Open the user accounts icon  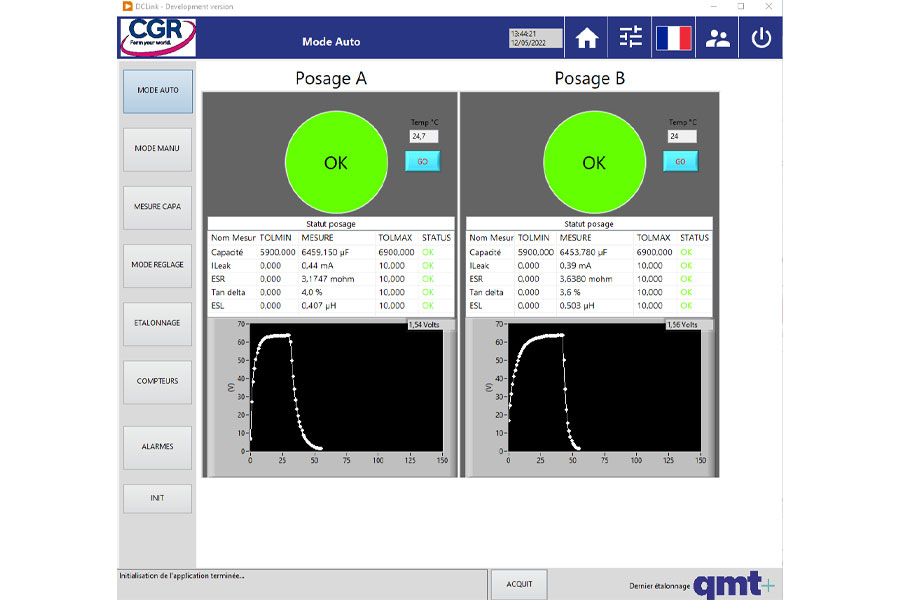(x=718, y=38)
